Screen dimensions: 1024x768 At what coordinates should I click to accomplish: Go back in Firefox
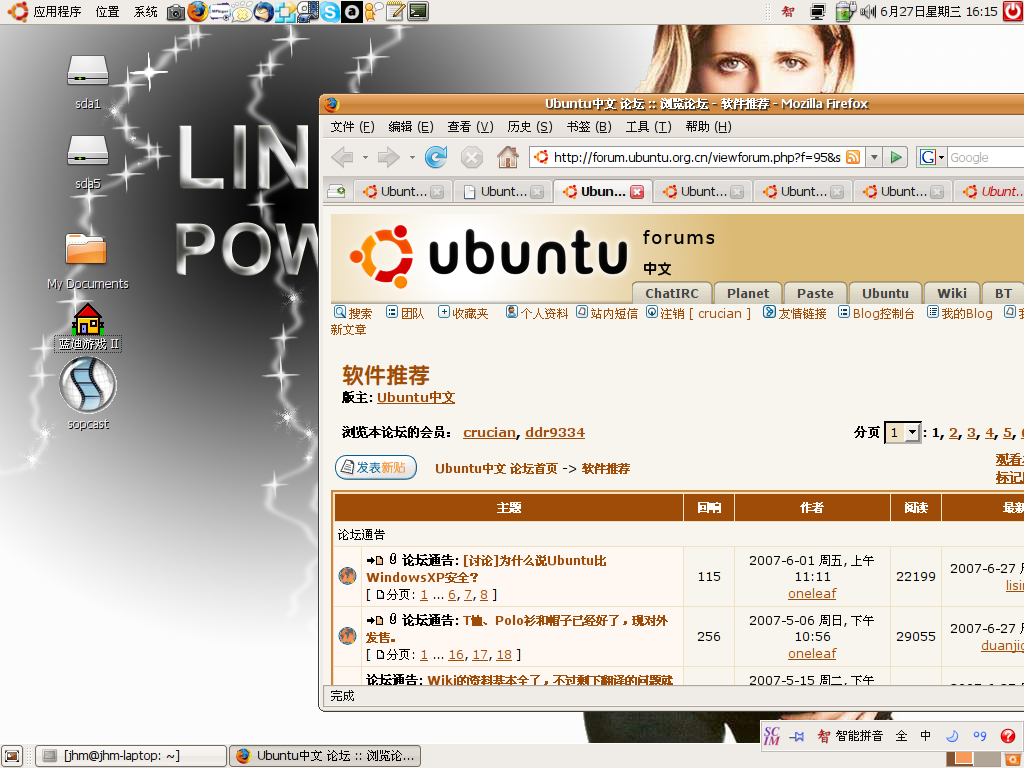(x=343, y=157)
